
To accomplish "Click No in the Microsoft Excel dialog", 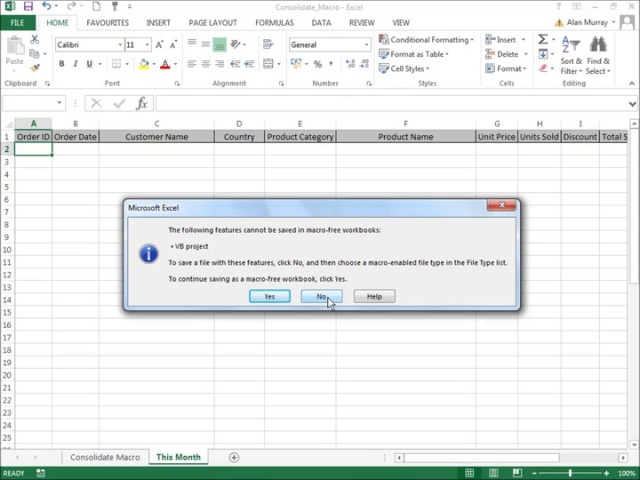I will pos(322,296).
